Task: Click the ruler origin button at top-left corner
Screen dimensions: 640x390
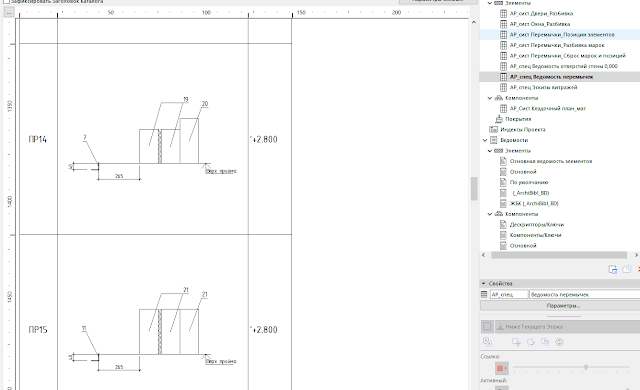Action: click(9, 13)
